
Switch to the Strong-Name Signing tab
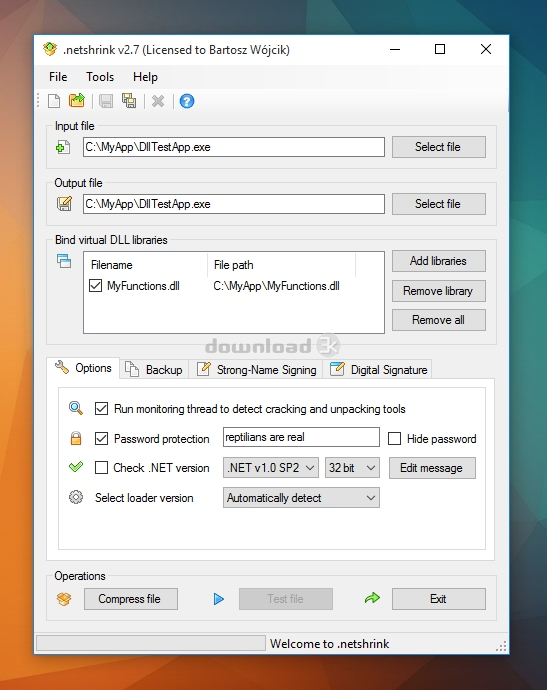[x=257, y=370]
